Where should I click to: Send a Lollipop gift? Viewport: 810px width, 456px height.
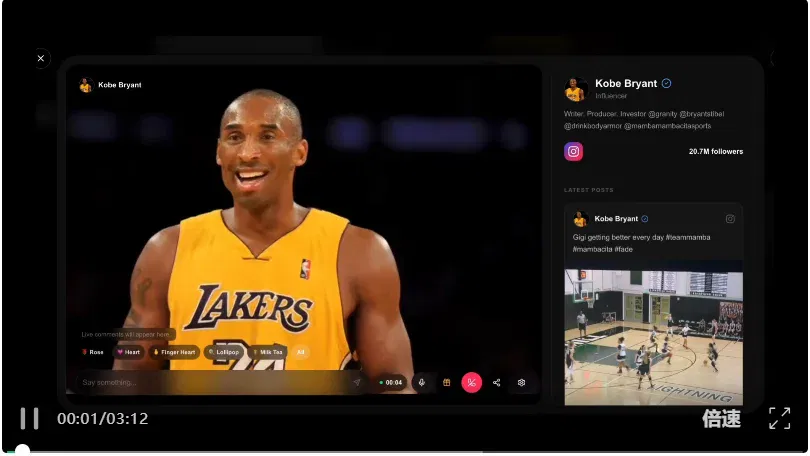coord(224,352)
